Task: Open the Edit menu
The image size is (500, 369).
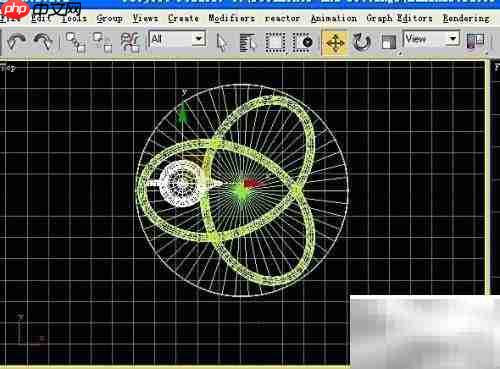Action: click(x=41, y=18)
